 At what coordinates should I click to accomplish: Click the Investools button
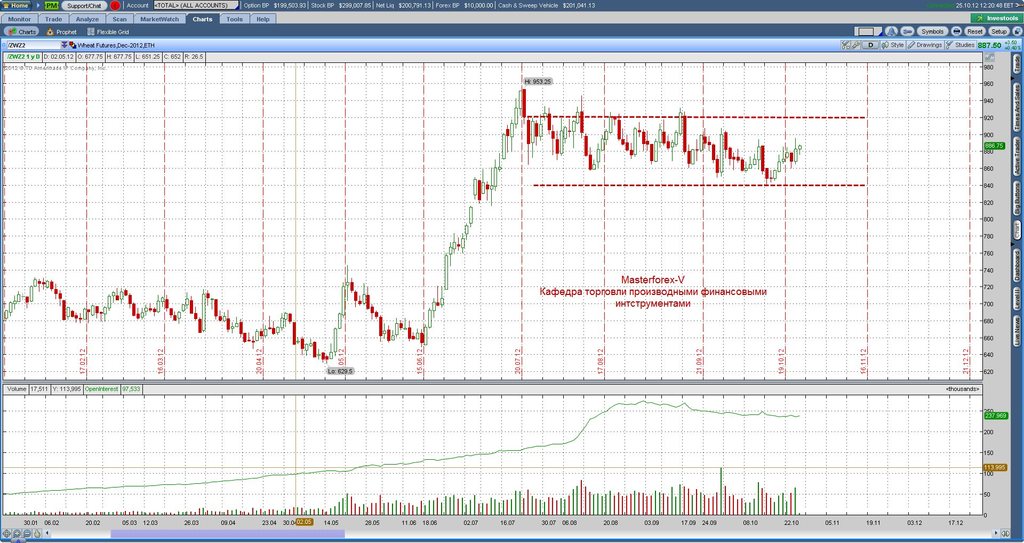pos(997,18)
